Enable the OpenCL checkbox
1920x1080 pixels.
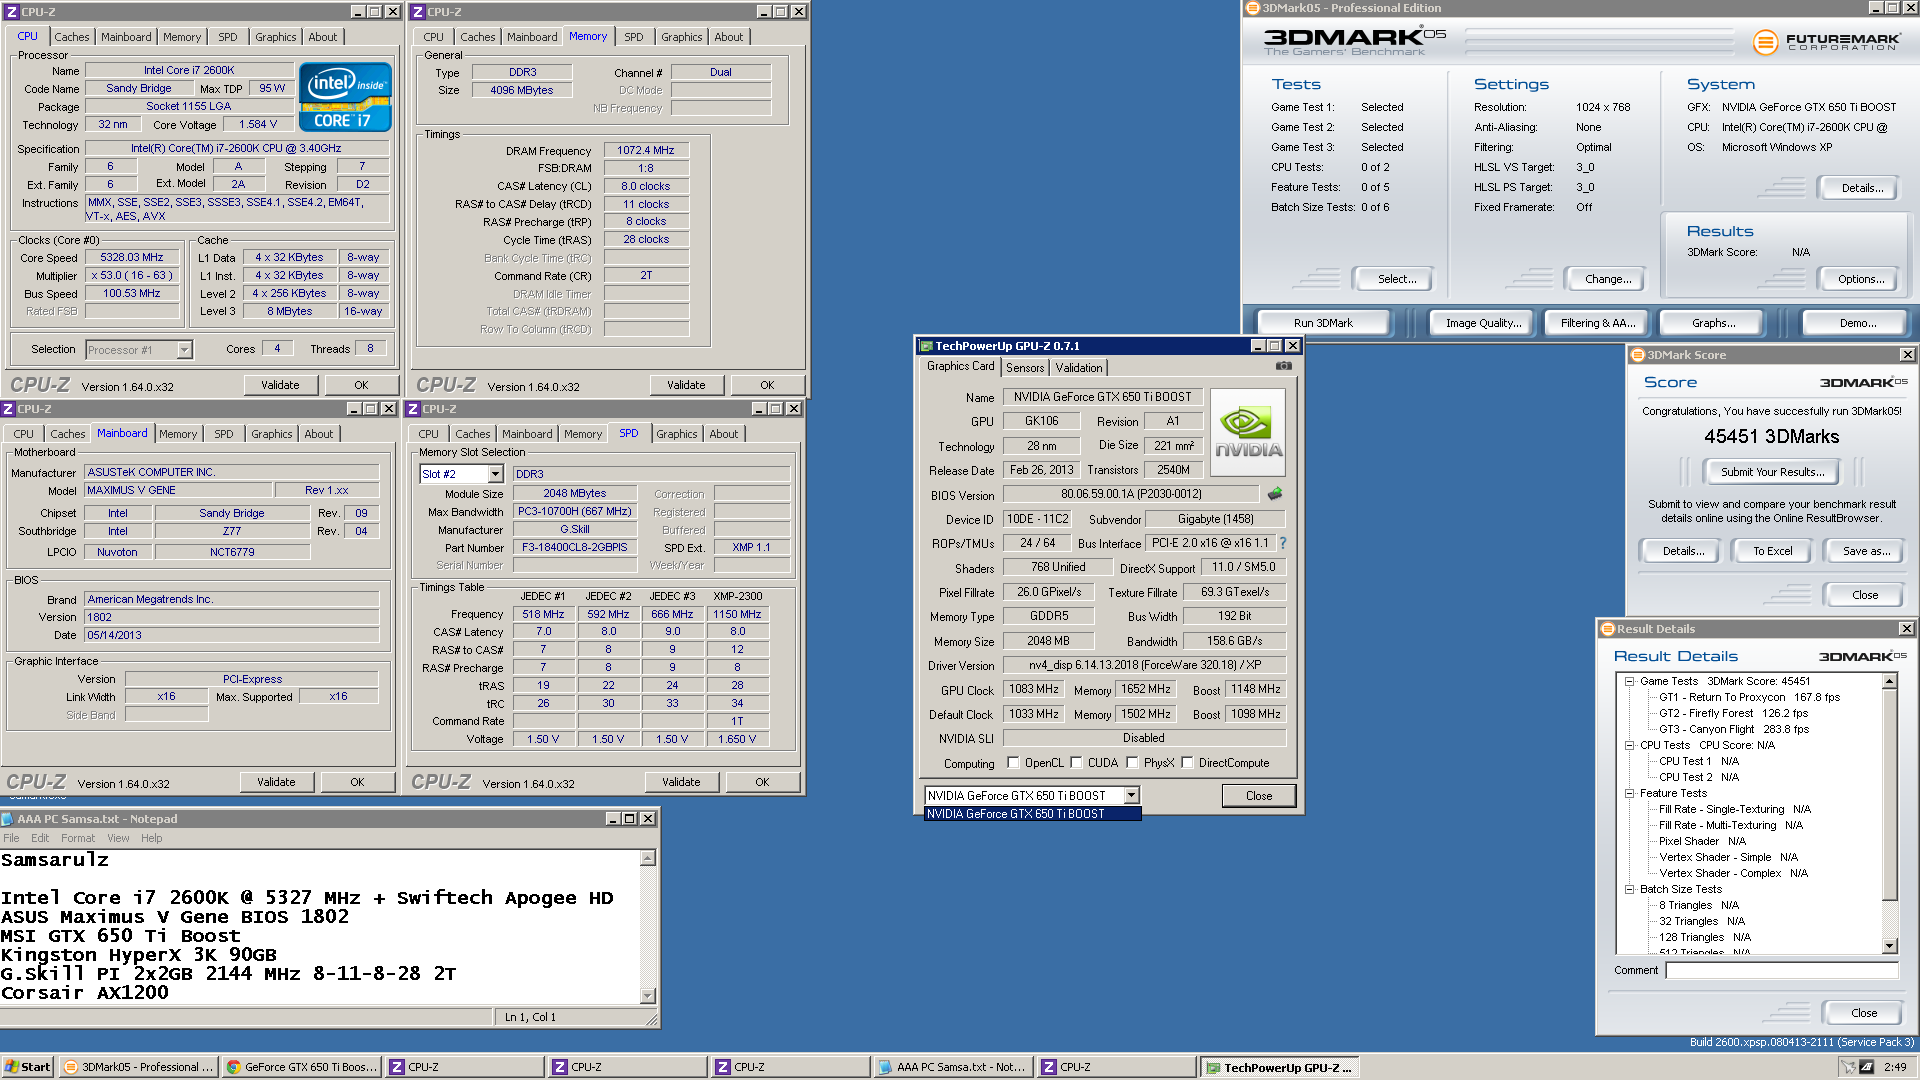[1013, 763]
